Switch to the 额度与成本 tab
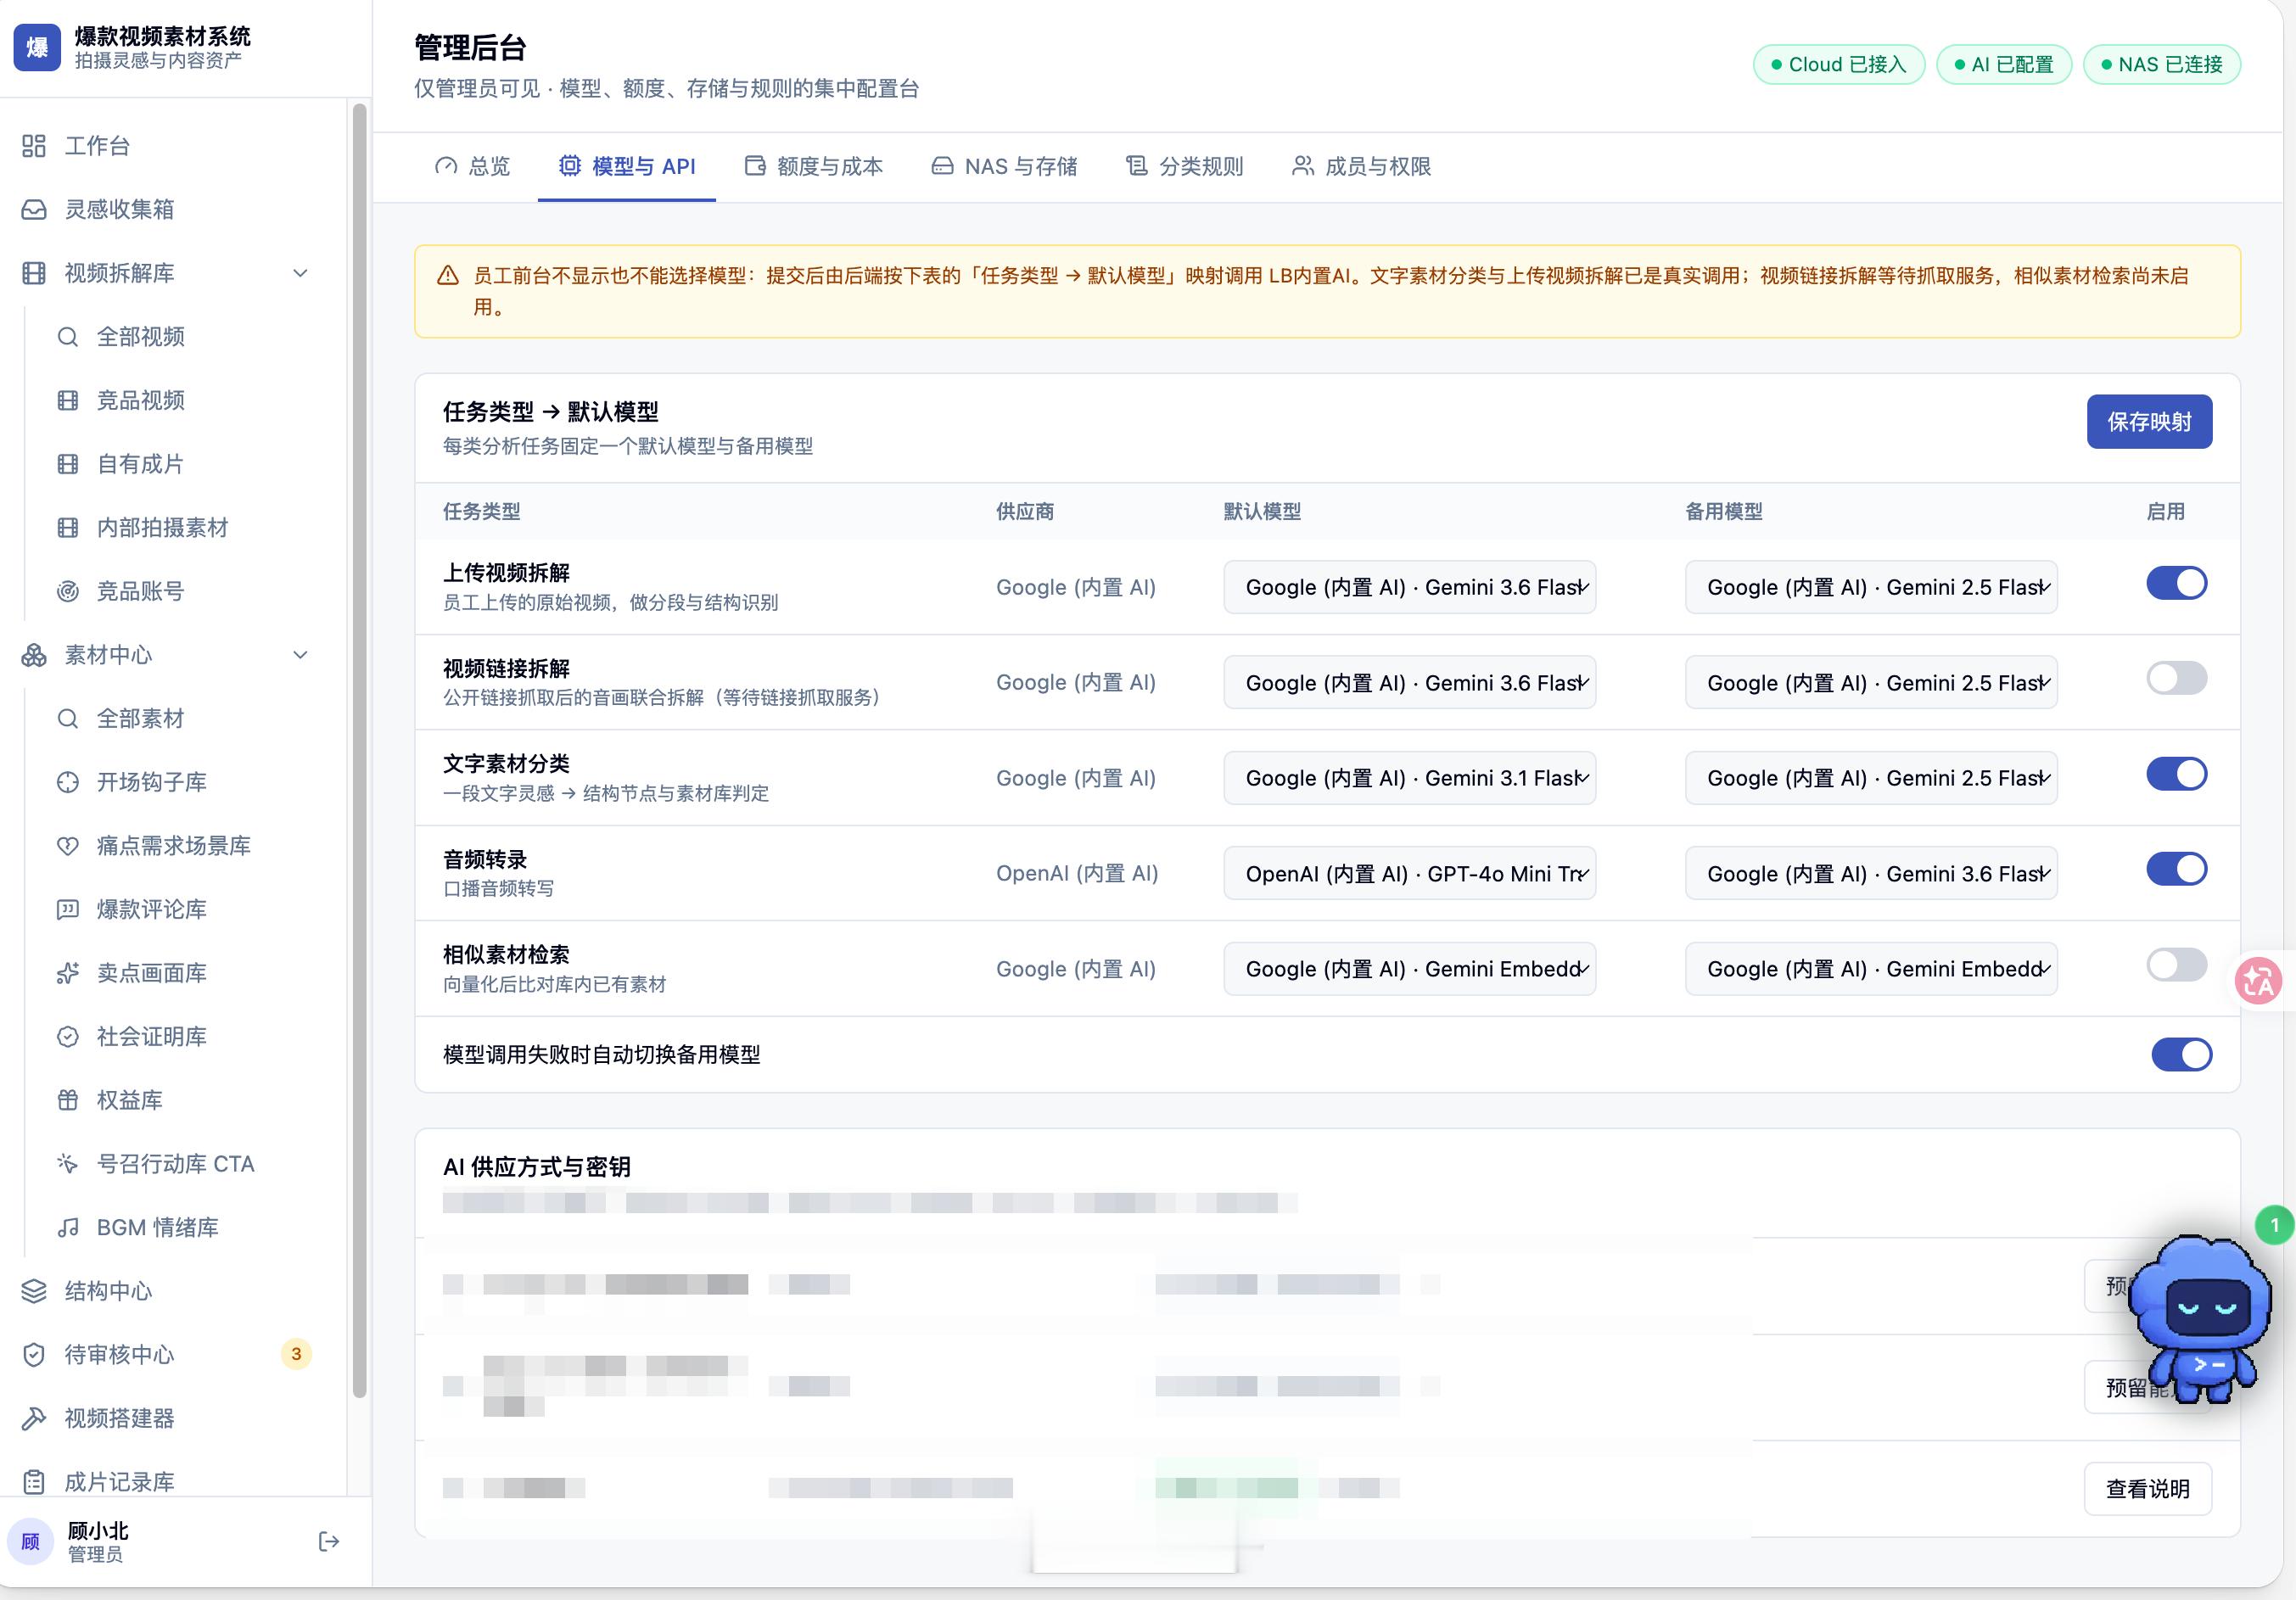 pyautogui.click(x=813, y=166)
